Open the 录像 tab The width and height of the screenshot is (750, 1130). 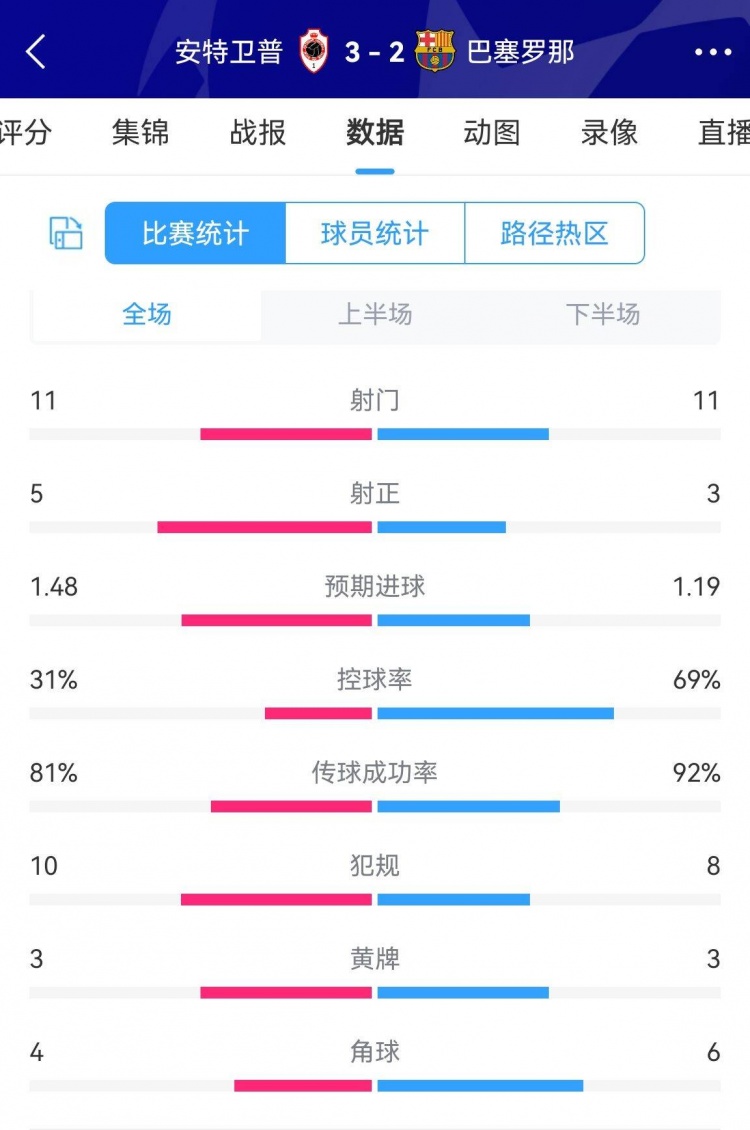609,133
